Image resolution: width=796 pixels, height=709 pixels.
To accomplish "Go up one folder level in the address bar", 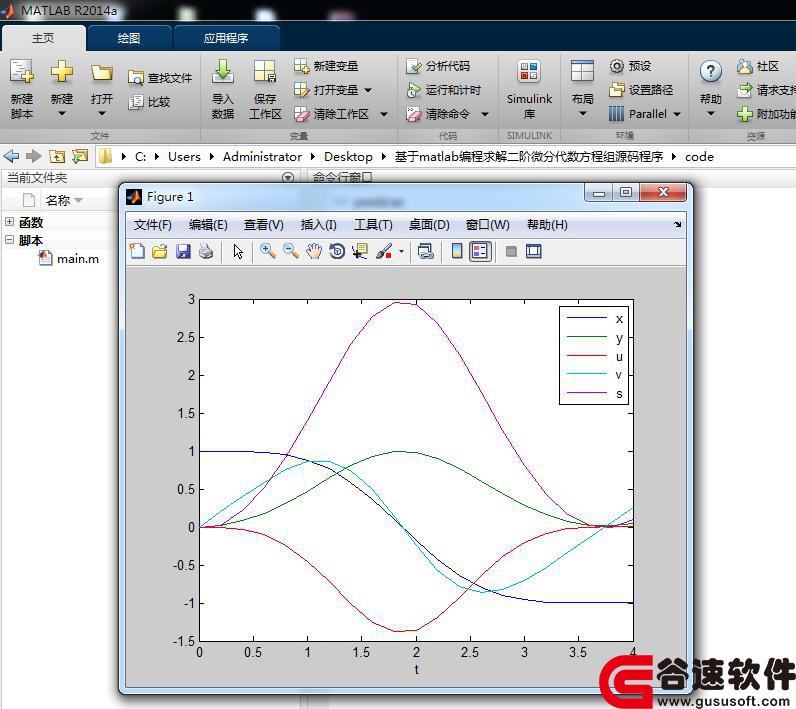I will pyautogui.click(x=57, y=156).
